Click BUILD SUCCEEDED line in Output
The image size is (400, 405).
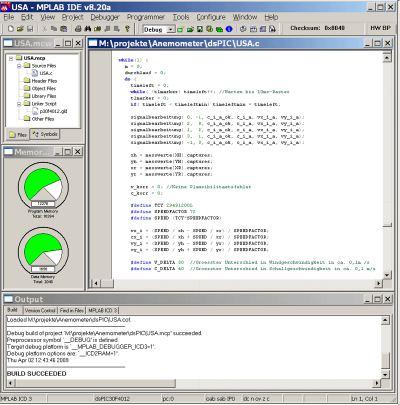click(37, 374)
